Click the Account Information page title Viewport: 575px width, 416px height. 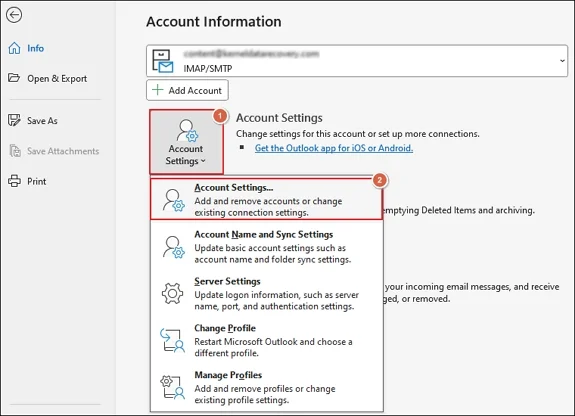(x=214, y=22)
